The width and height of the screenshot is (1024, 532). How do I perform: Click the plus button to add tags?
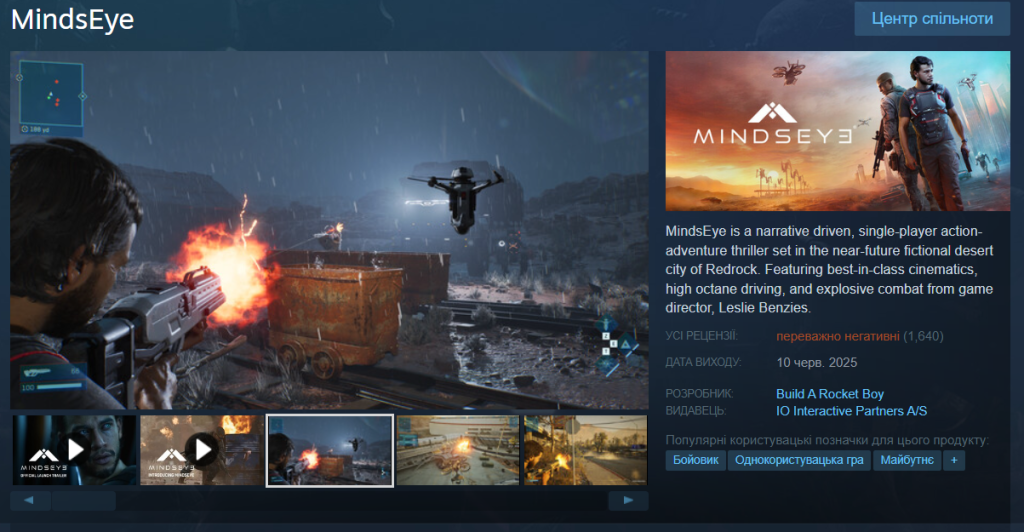954,460
